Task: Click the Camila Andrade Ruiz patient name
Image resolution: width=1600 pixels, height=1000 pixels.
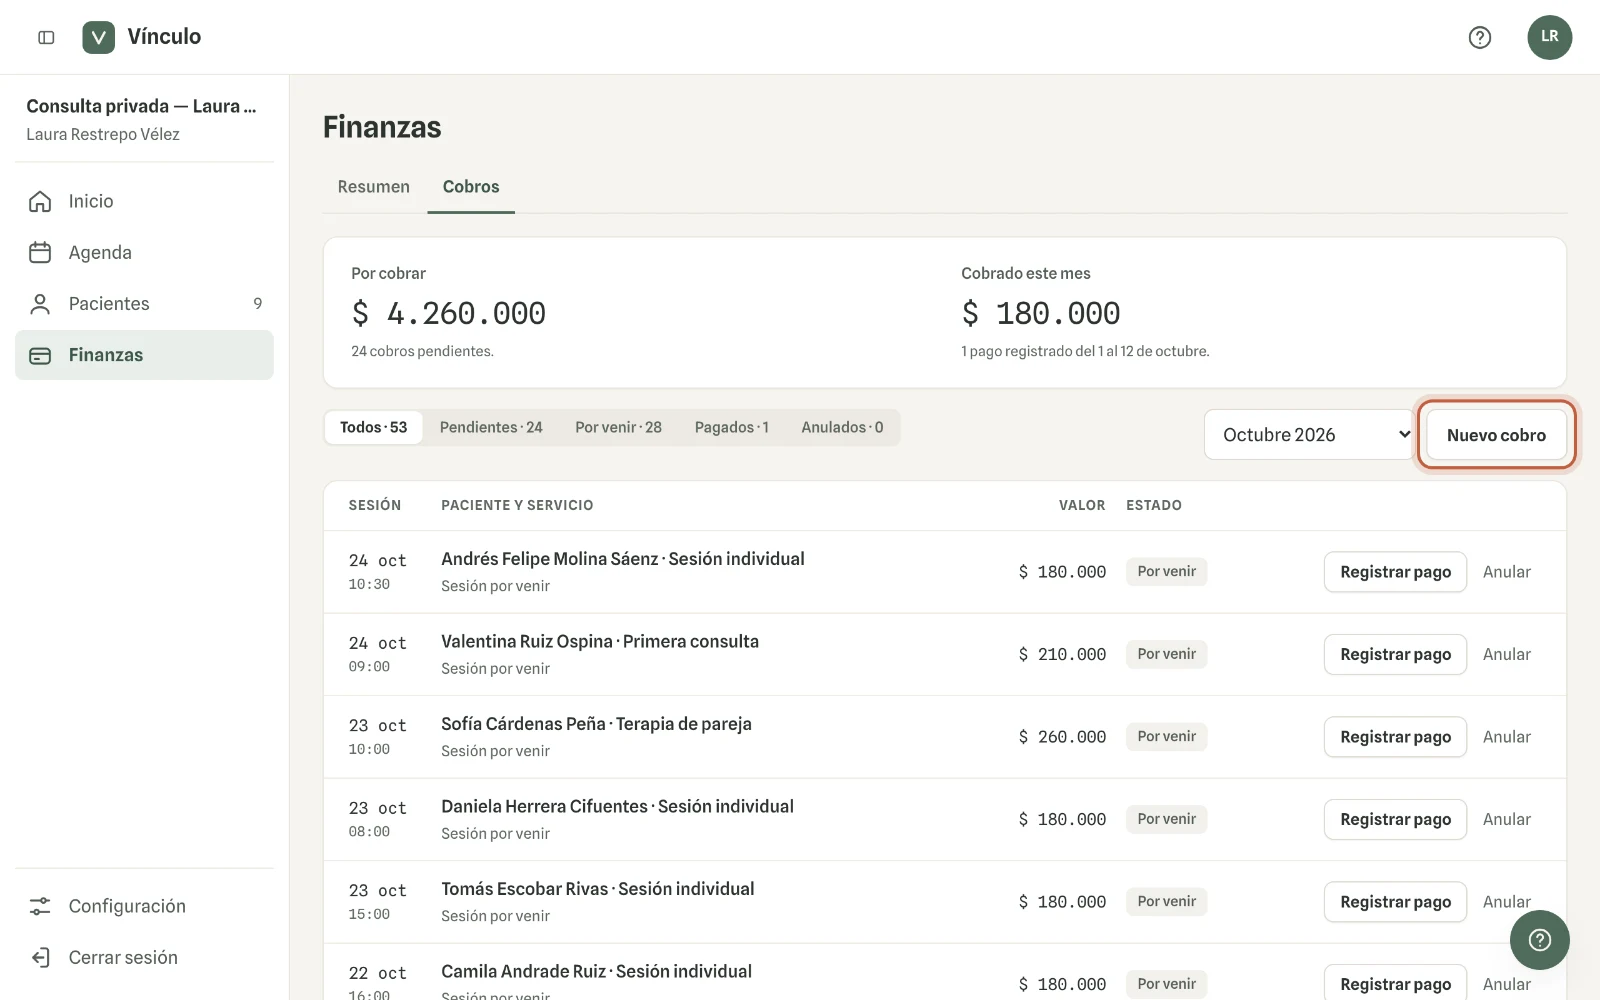Action: pyautogui.click(x=524, y=972)
